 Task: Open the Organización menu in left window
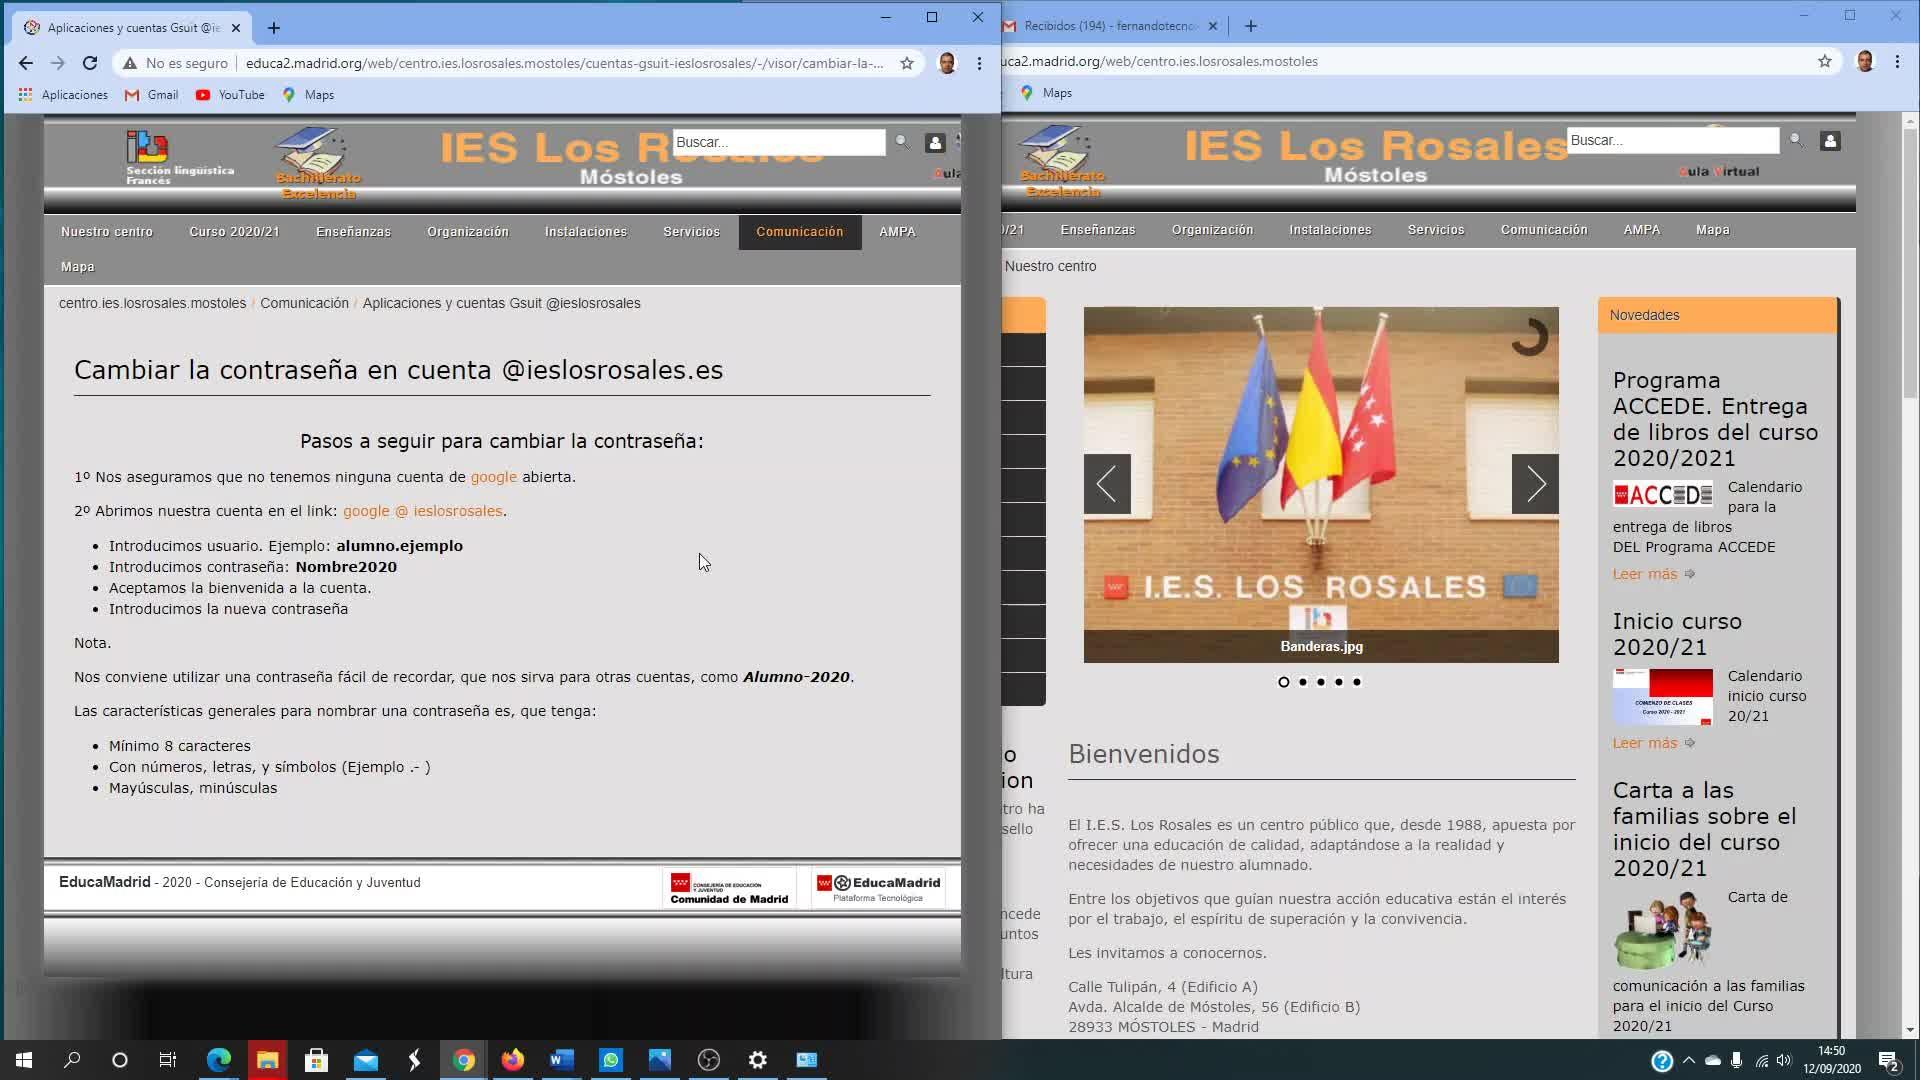[467, 232]
